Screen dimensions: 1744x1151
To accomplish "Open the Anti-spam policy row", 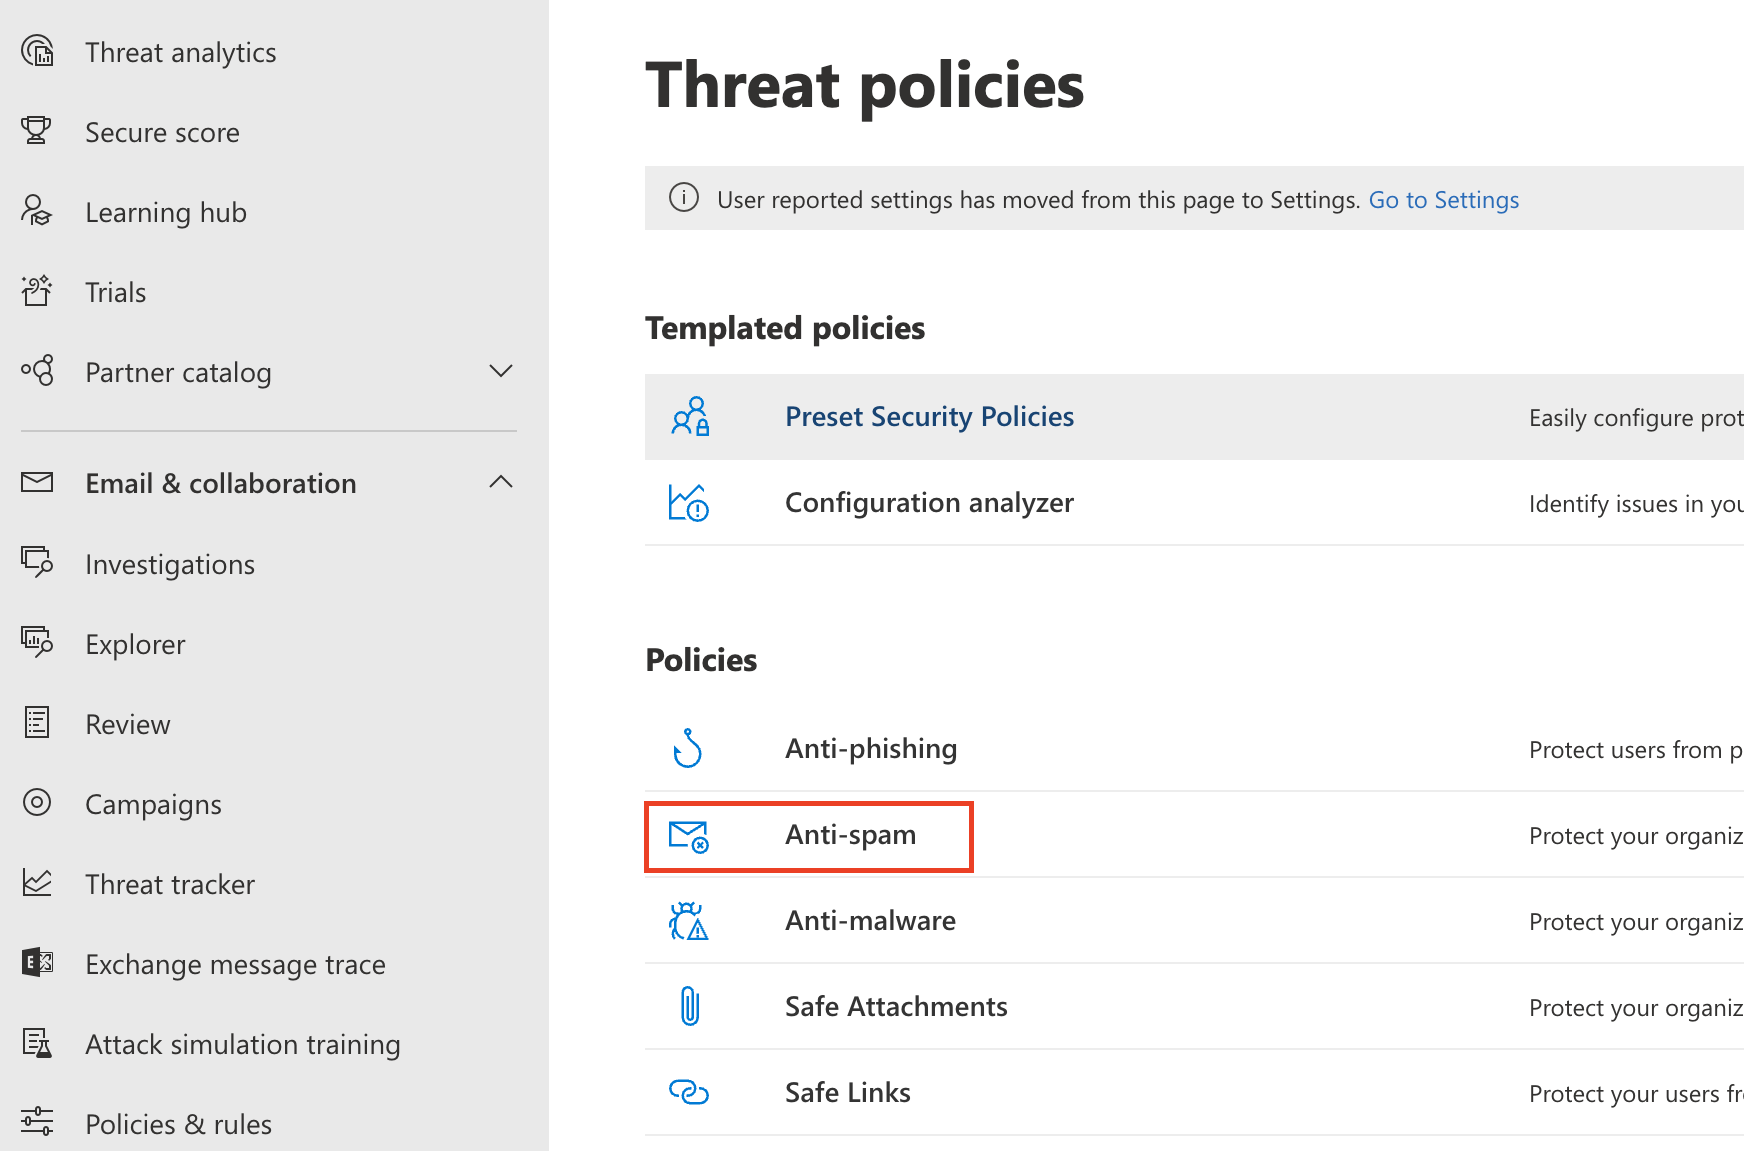I will coord(851,835).
